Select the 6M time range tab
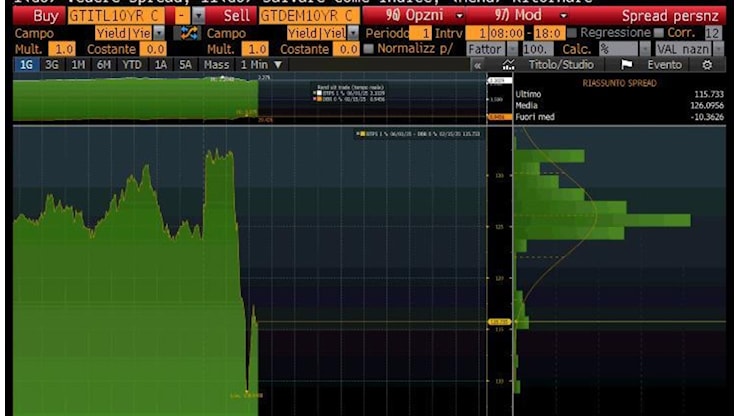This screenshot has width=740, height=416. point(103,65)
